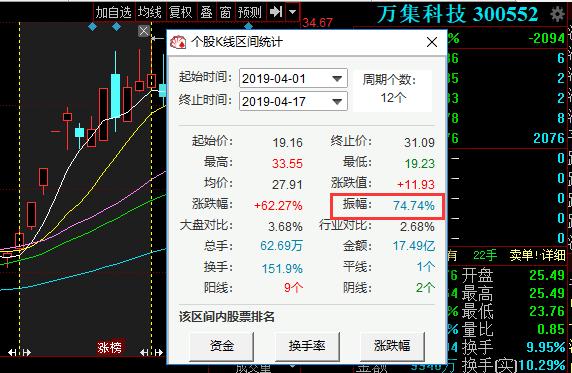Click the 振幅 value 74.74%

tap(414, 205)
